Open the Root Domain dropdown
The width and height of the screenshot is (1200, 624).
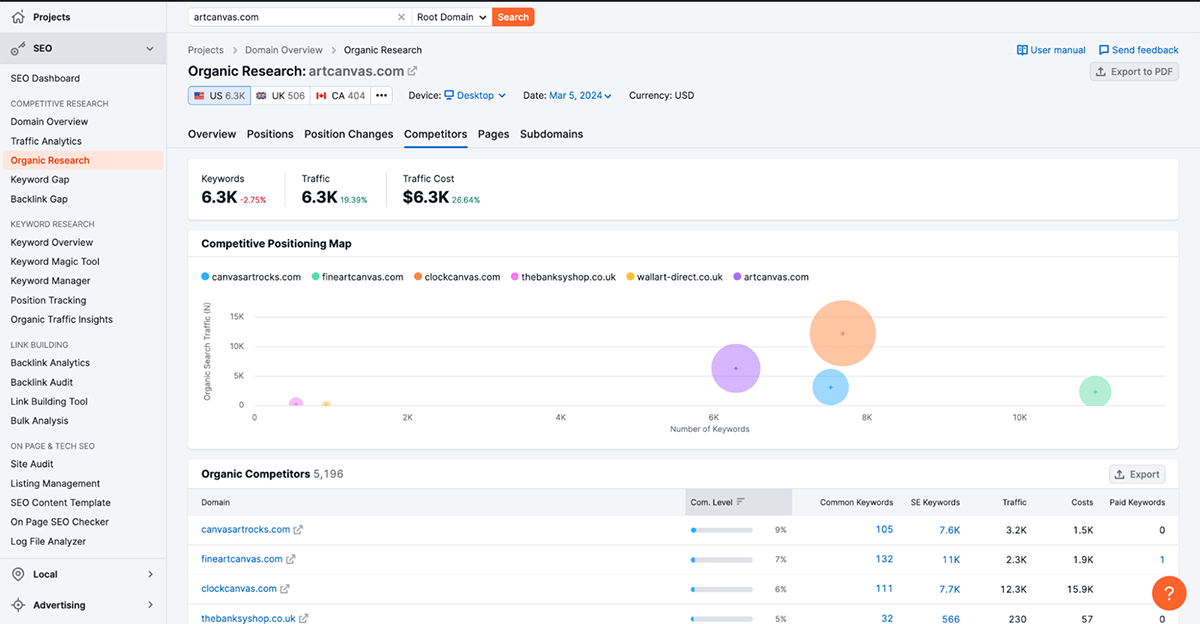tap(451, 16)
